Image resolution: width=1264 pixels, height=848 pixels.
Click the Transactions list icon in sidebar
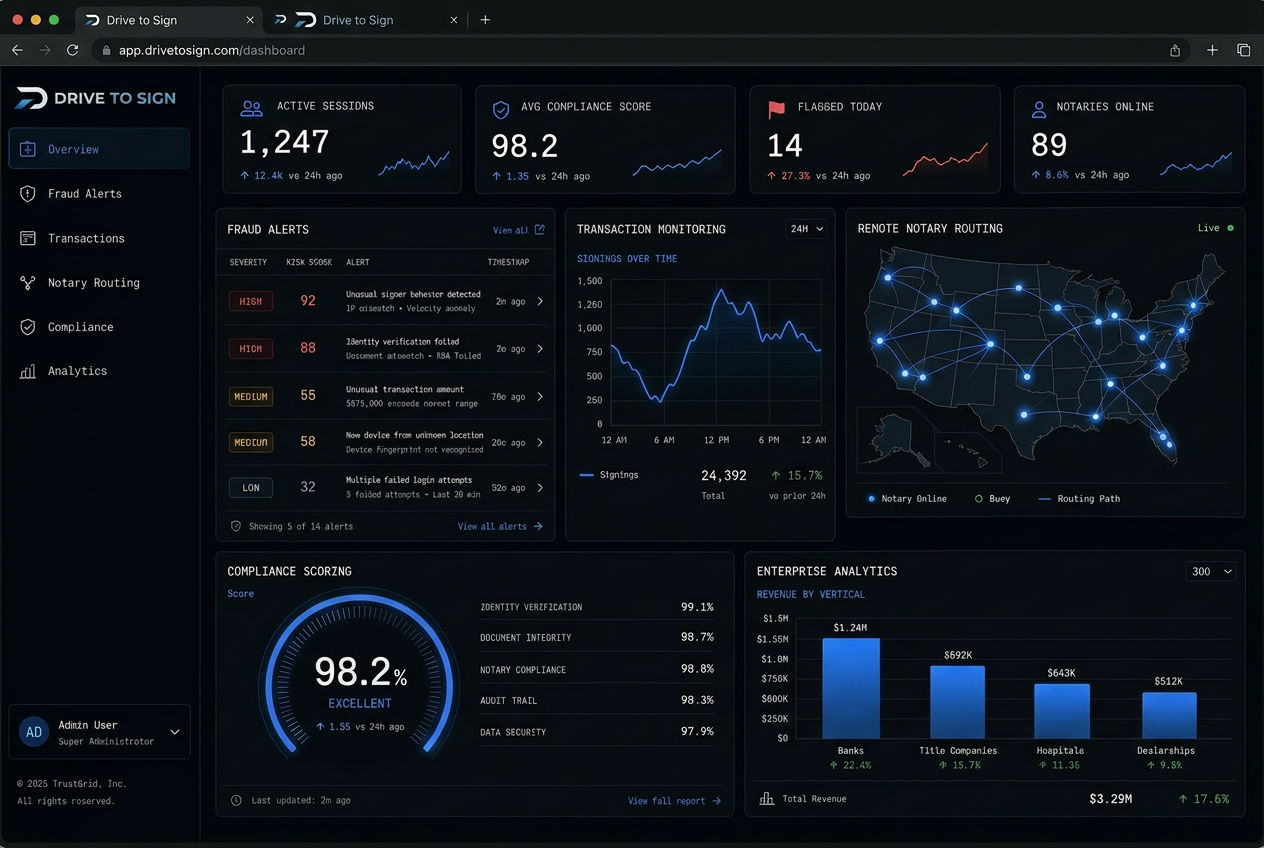[x=28, y=238]
